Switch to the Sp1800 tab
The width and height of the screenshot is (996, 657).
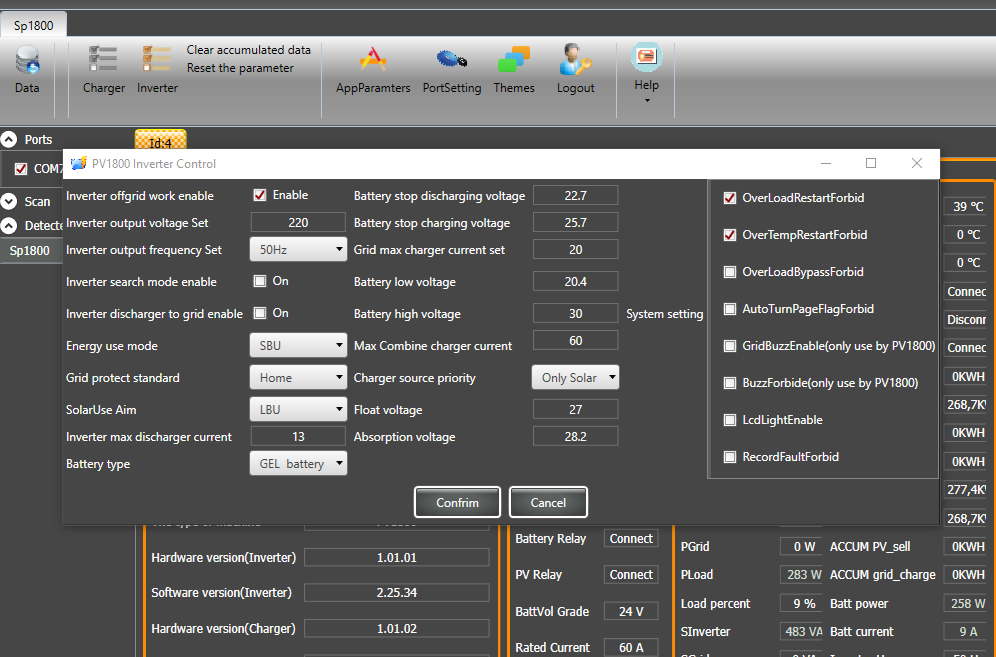click(x=34, y=25)
